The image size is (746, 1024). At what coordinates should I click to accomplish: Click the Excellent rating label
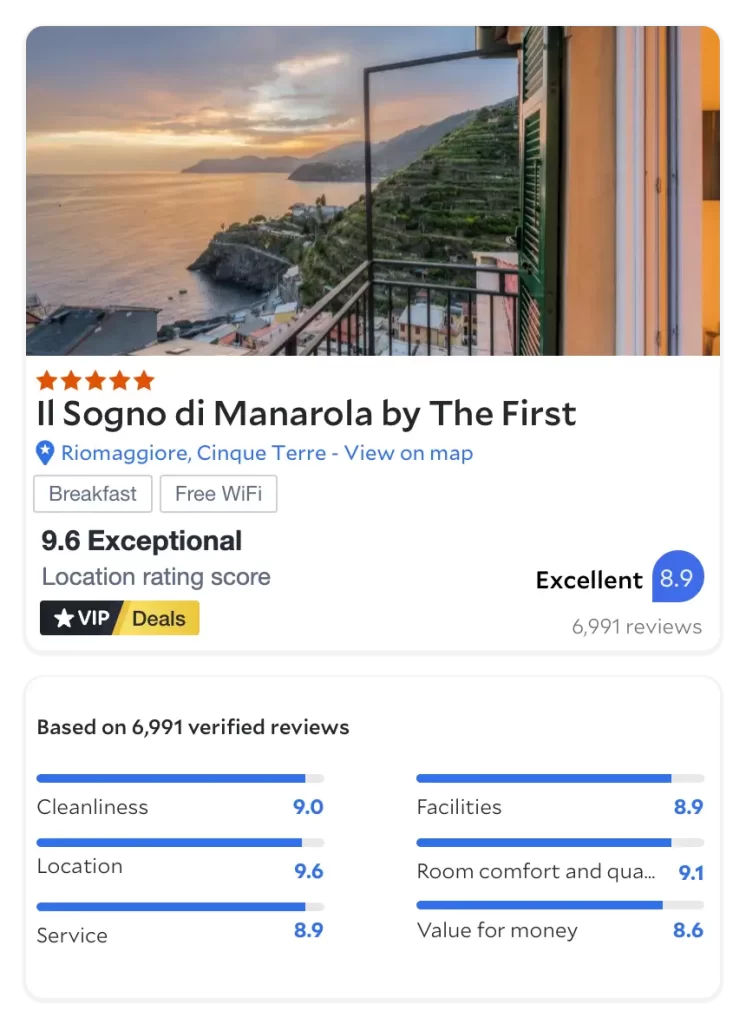click(x=589, y=580)
